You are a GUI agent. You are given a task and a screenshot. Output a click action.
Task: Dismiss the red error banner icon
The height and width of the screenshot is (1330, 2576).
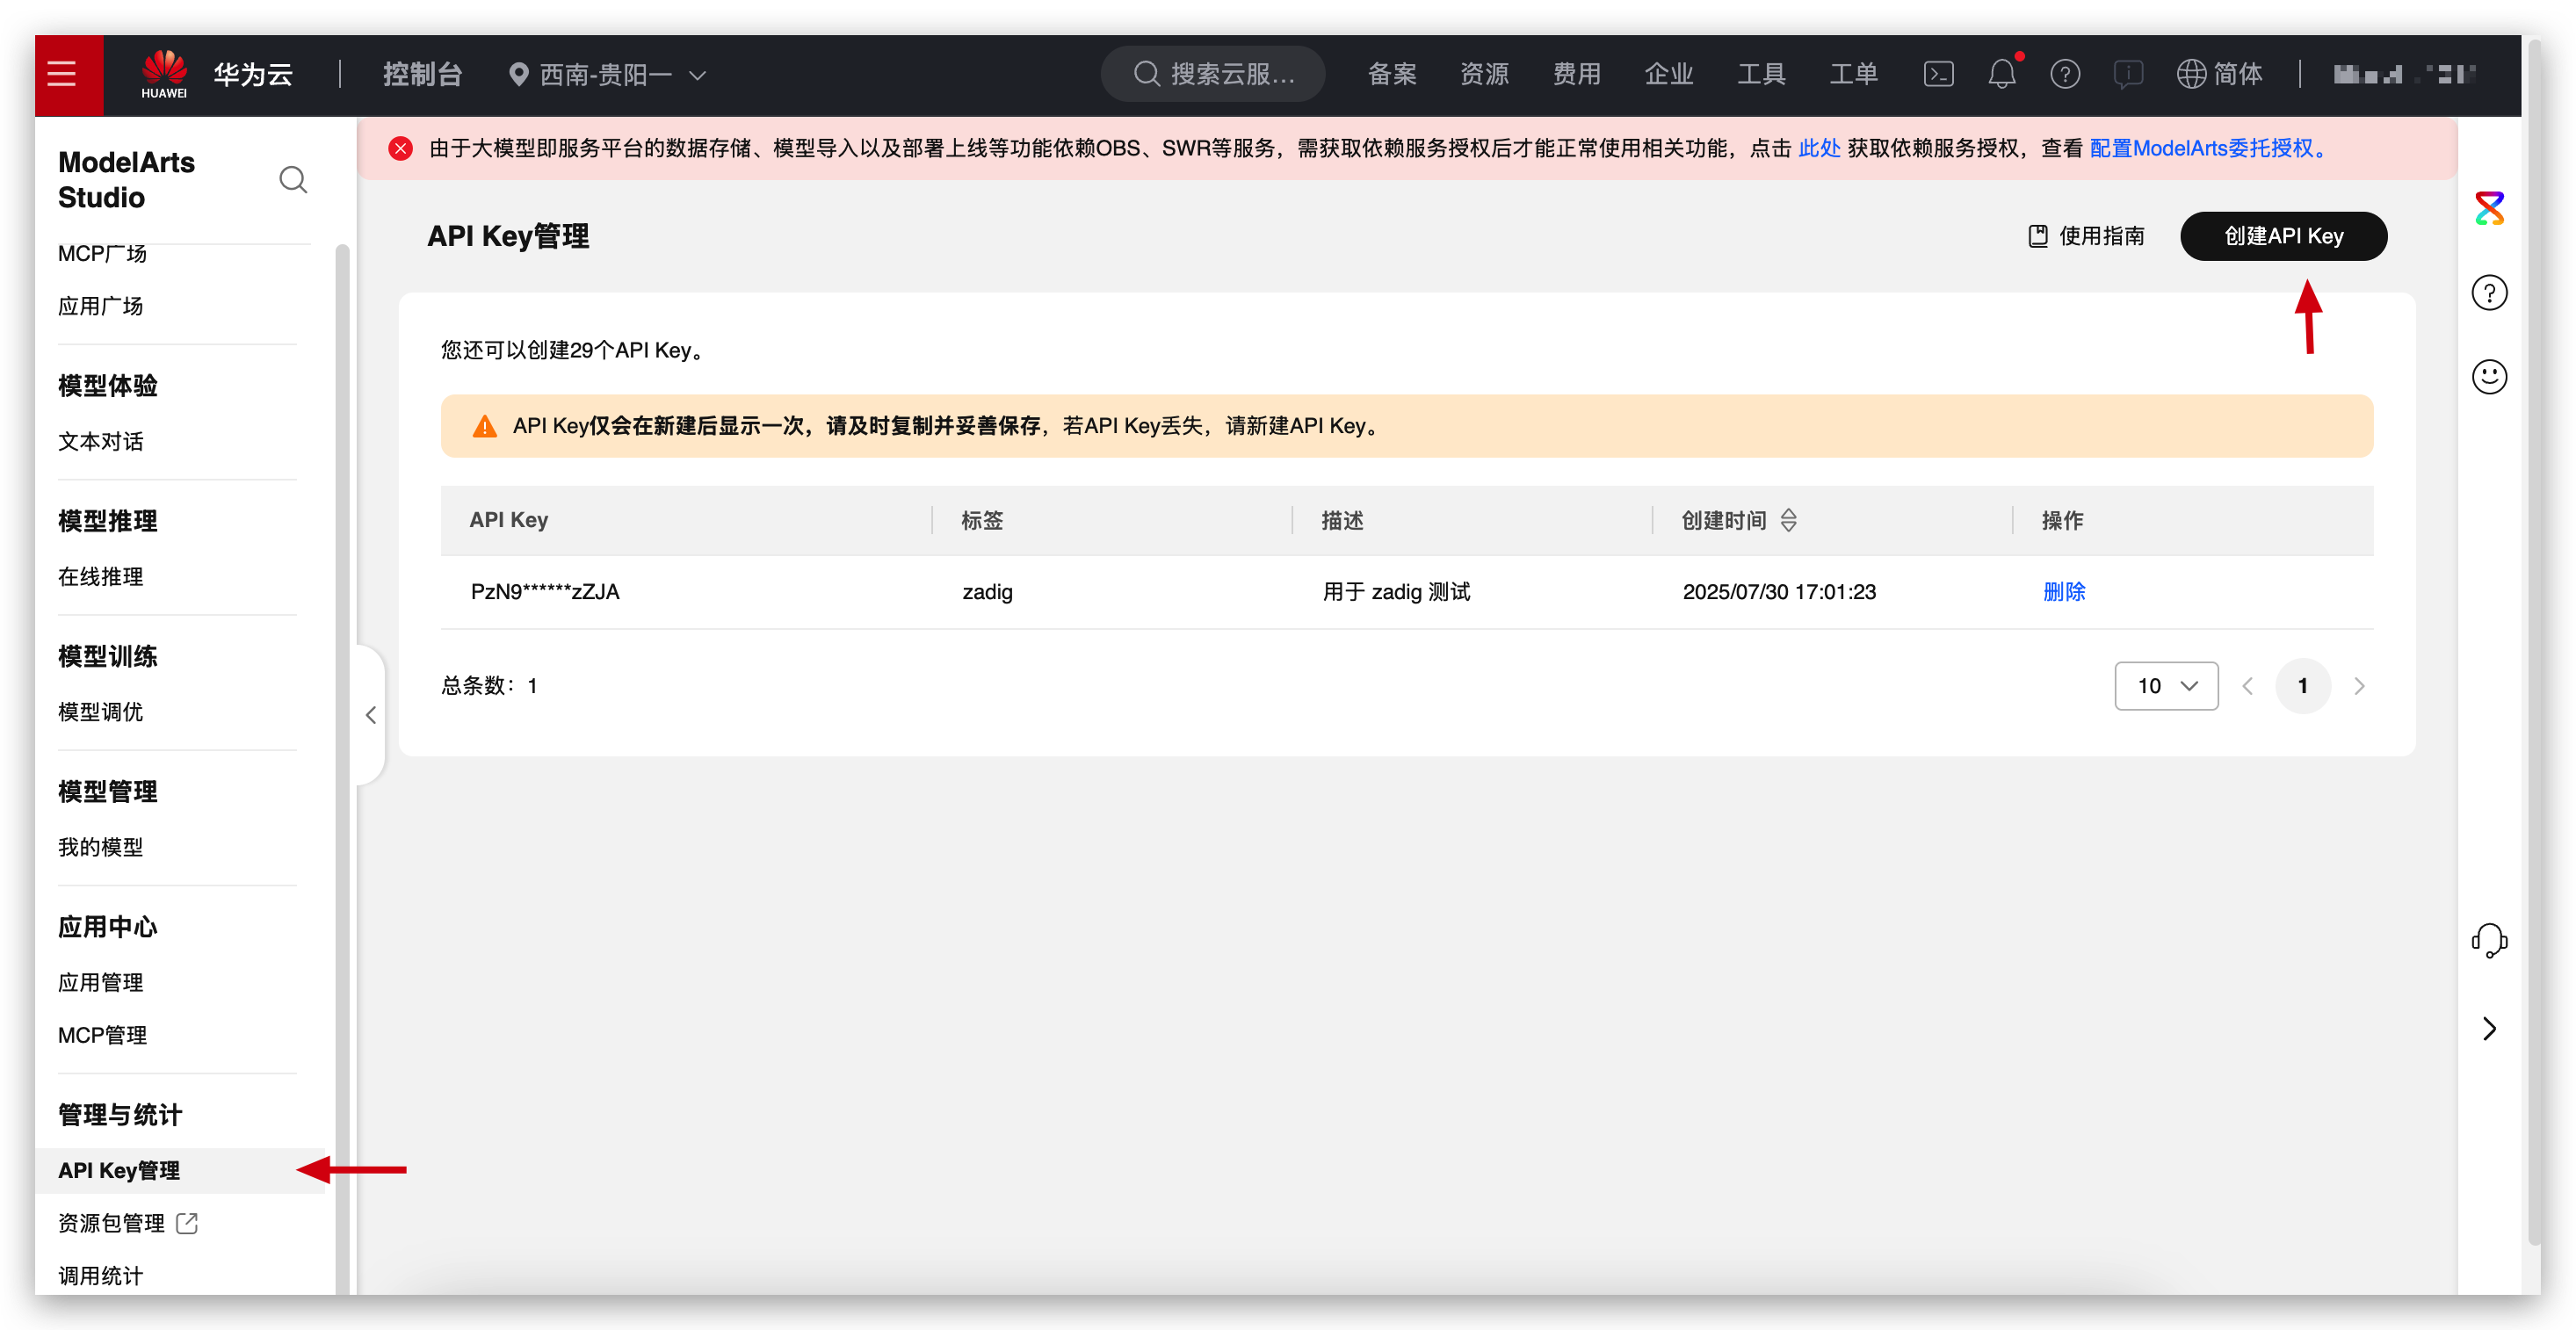[x=400, y=149]
